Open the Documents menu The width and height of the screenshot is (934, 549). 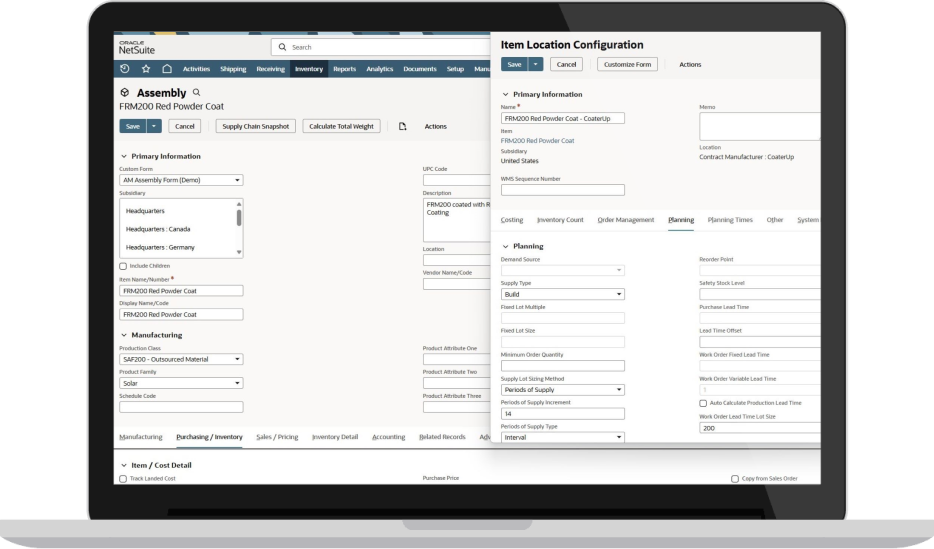click(x=420, y=69)
